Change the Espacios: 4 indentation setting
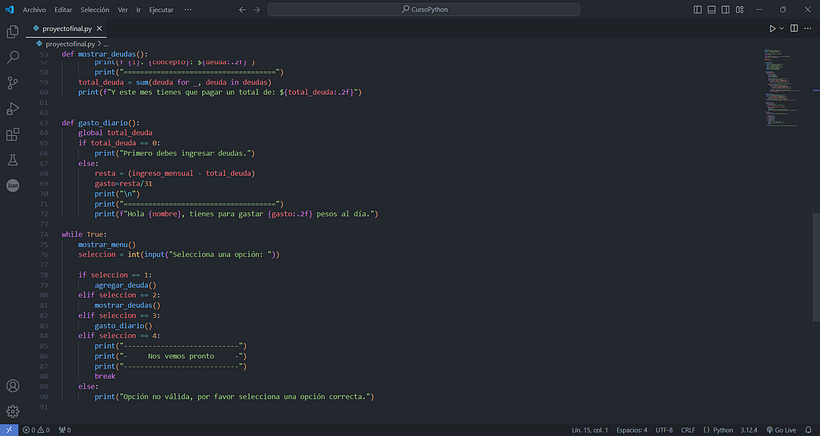Image resolution: width=820 pixels, height=436 pixels. pyautogui.click(x=631, y=430)
